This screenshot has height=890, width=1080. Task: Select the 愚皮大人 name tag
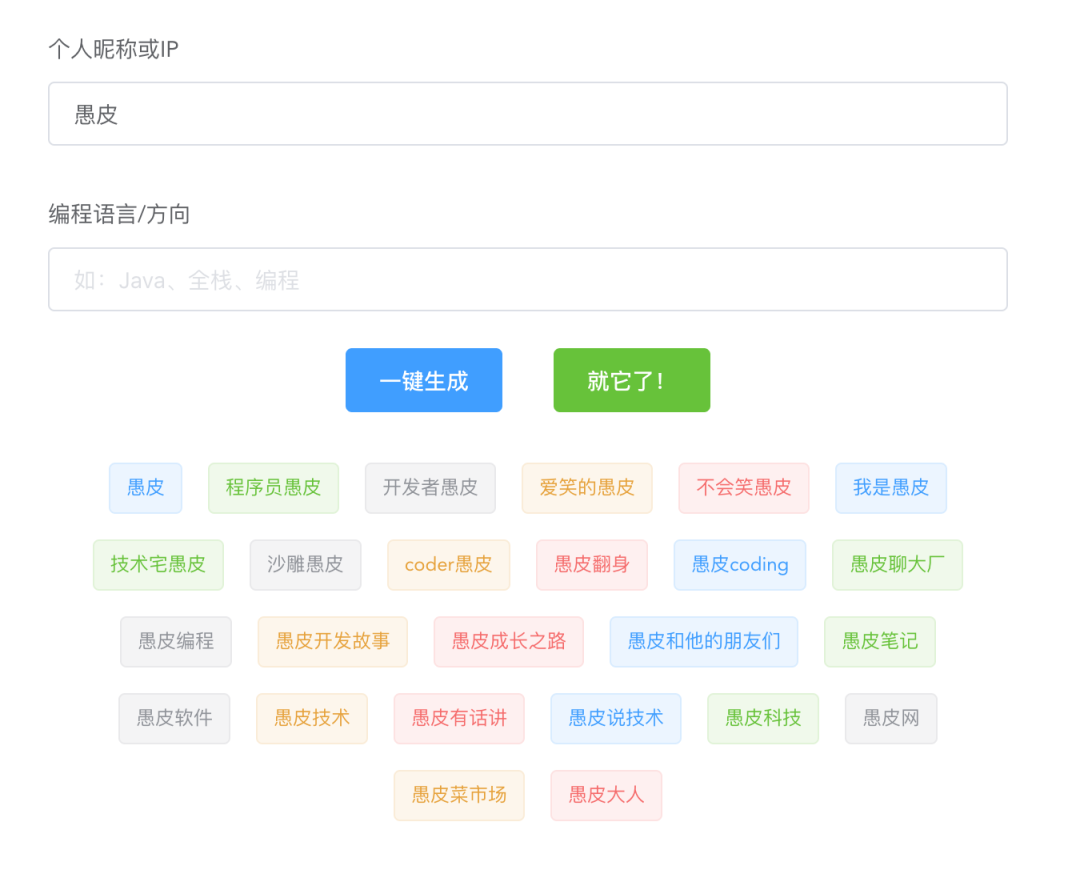click(x=606, y=795)
